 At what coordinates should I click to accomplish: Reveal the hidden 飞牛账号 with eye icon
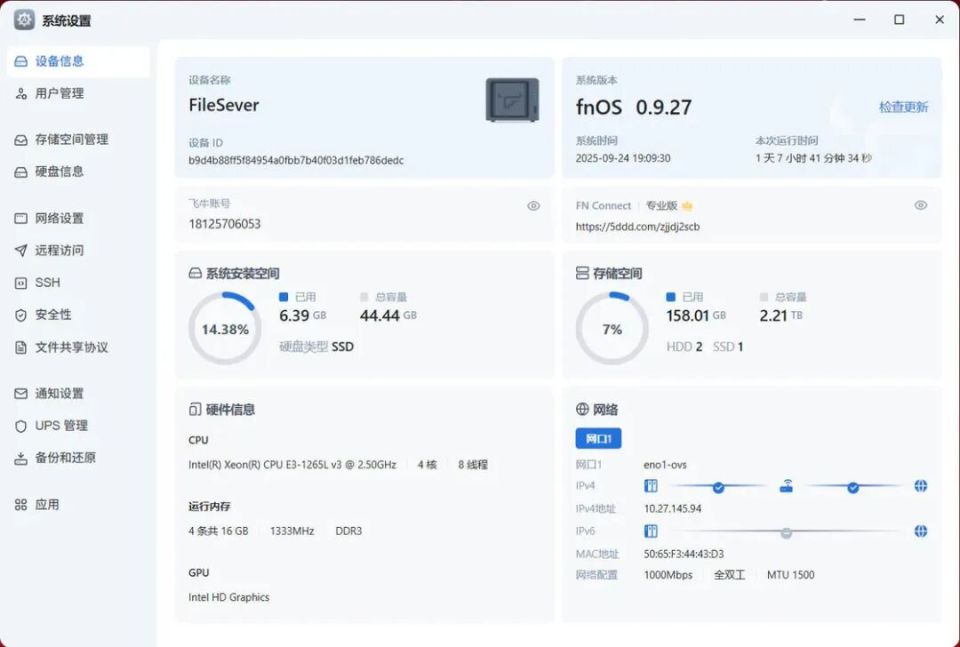coord(533,206)
